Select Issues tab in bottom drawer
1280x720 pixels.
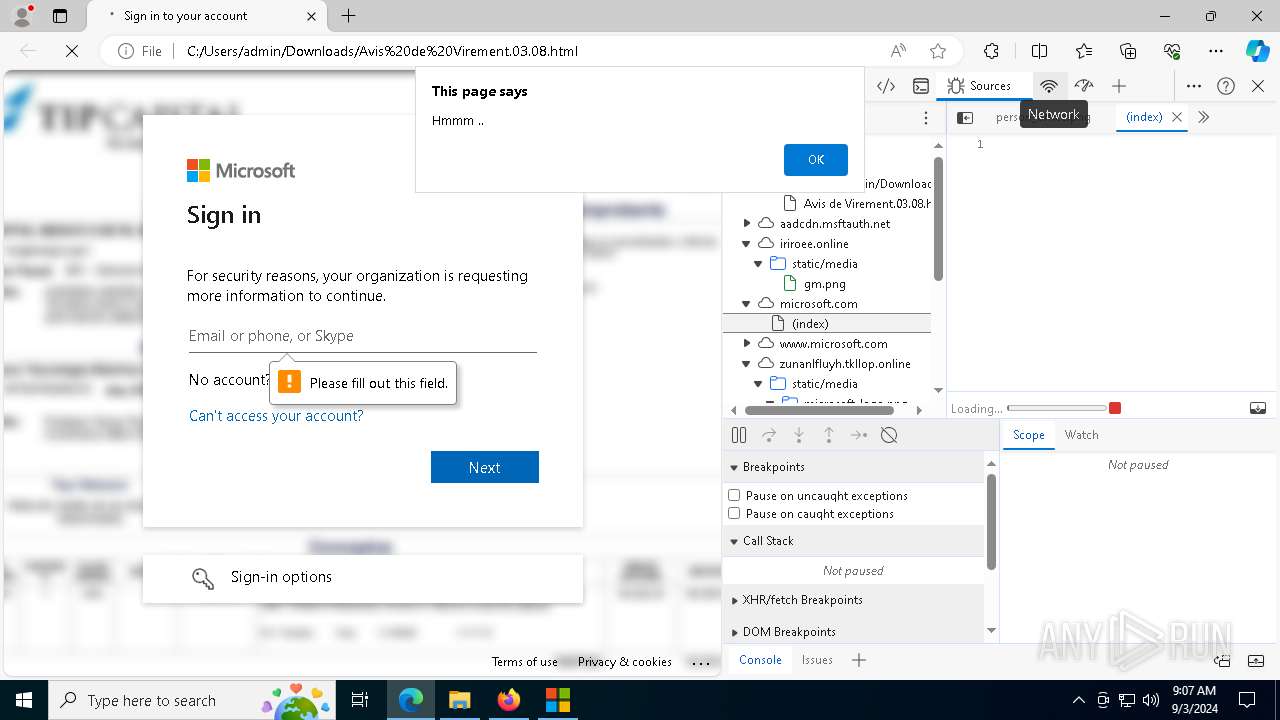point(817,660)
